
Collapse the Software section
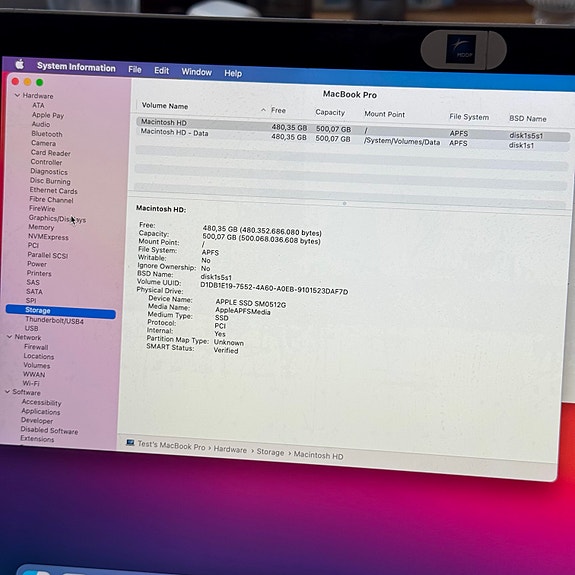click(7, 392)
